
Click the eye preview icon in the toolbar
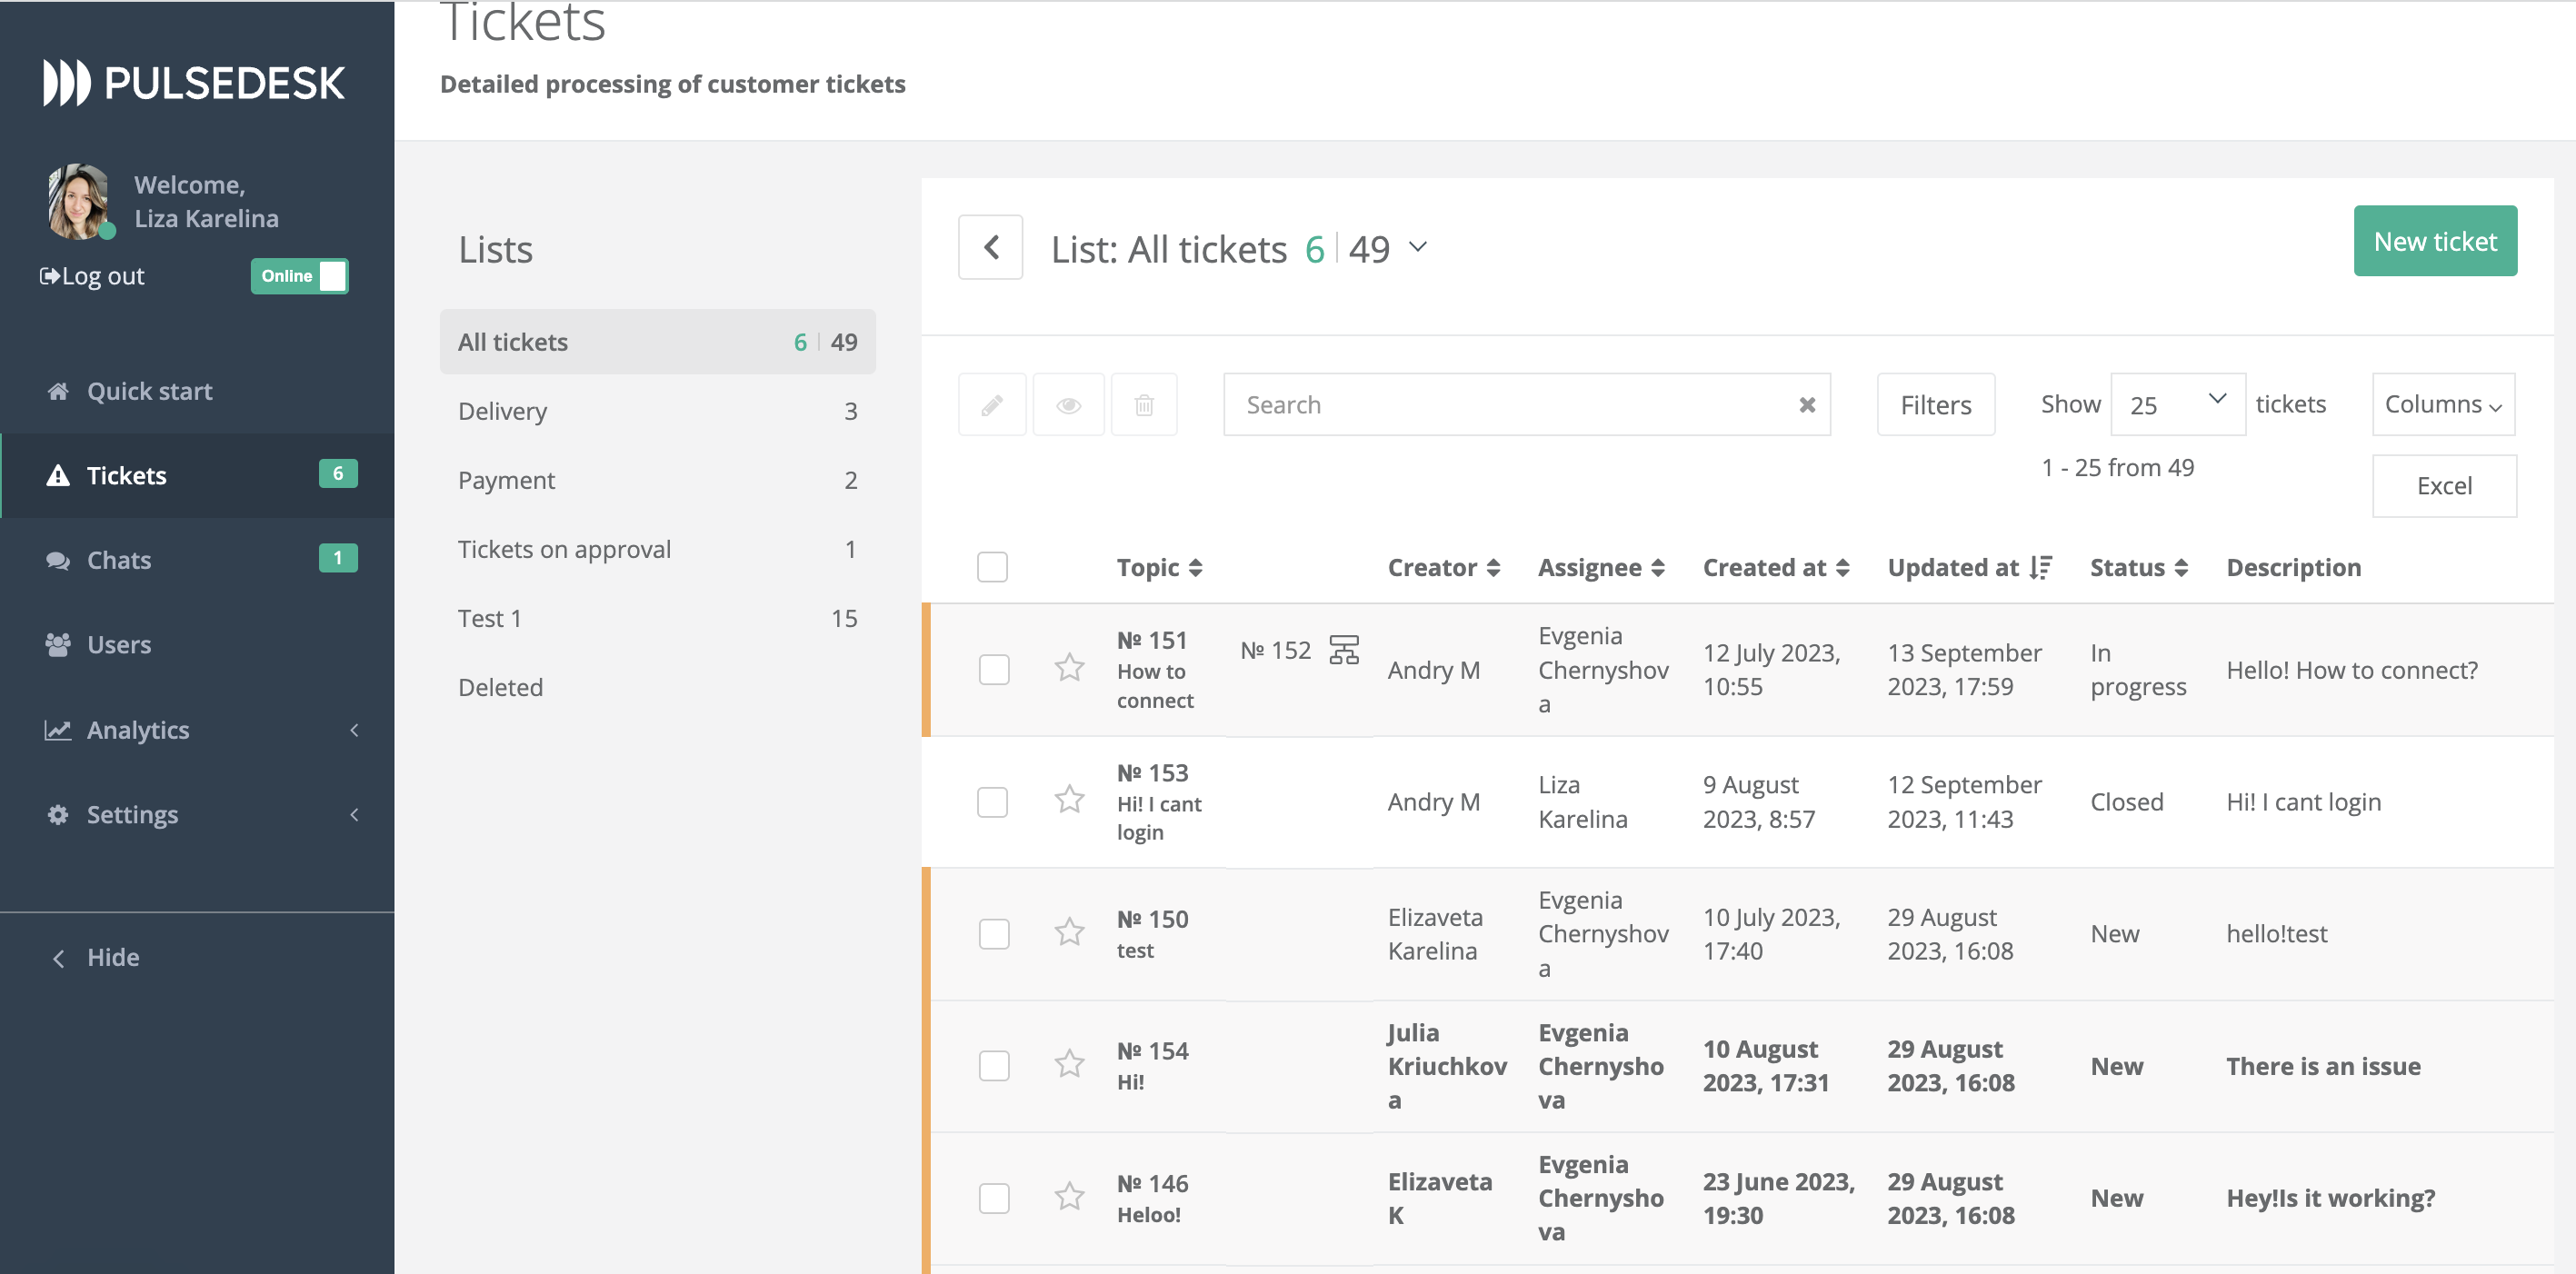click(x=1068, y=404)
